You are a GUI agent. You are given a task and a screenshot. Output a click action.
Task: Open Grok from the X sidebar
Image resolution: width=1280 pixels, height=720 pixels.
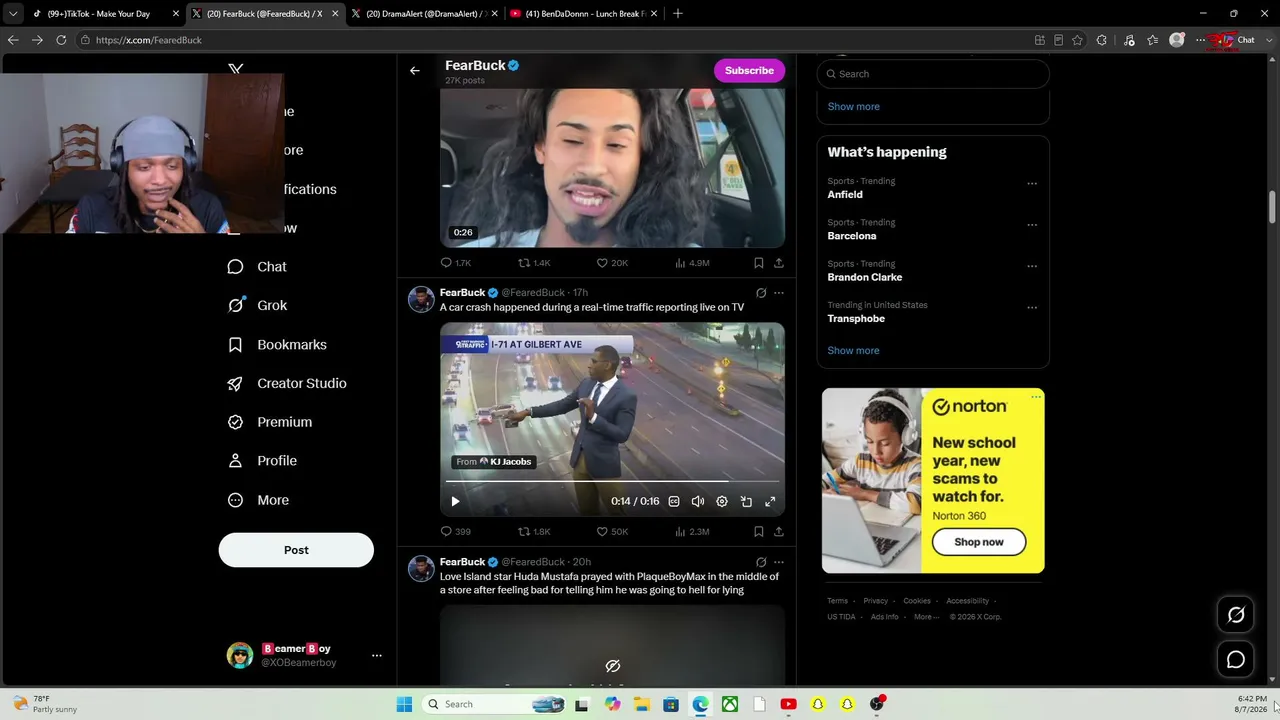click(x=258, y=306)
